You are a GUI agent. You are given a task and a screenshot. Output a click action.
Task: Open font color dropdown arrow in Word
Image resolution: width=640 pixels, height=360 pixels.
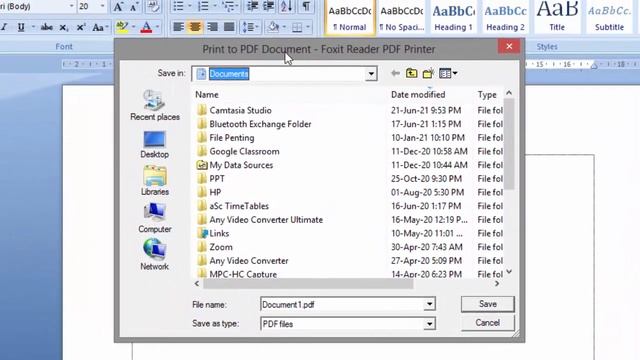point(158,27)
